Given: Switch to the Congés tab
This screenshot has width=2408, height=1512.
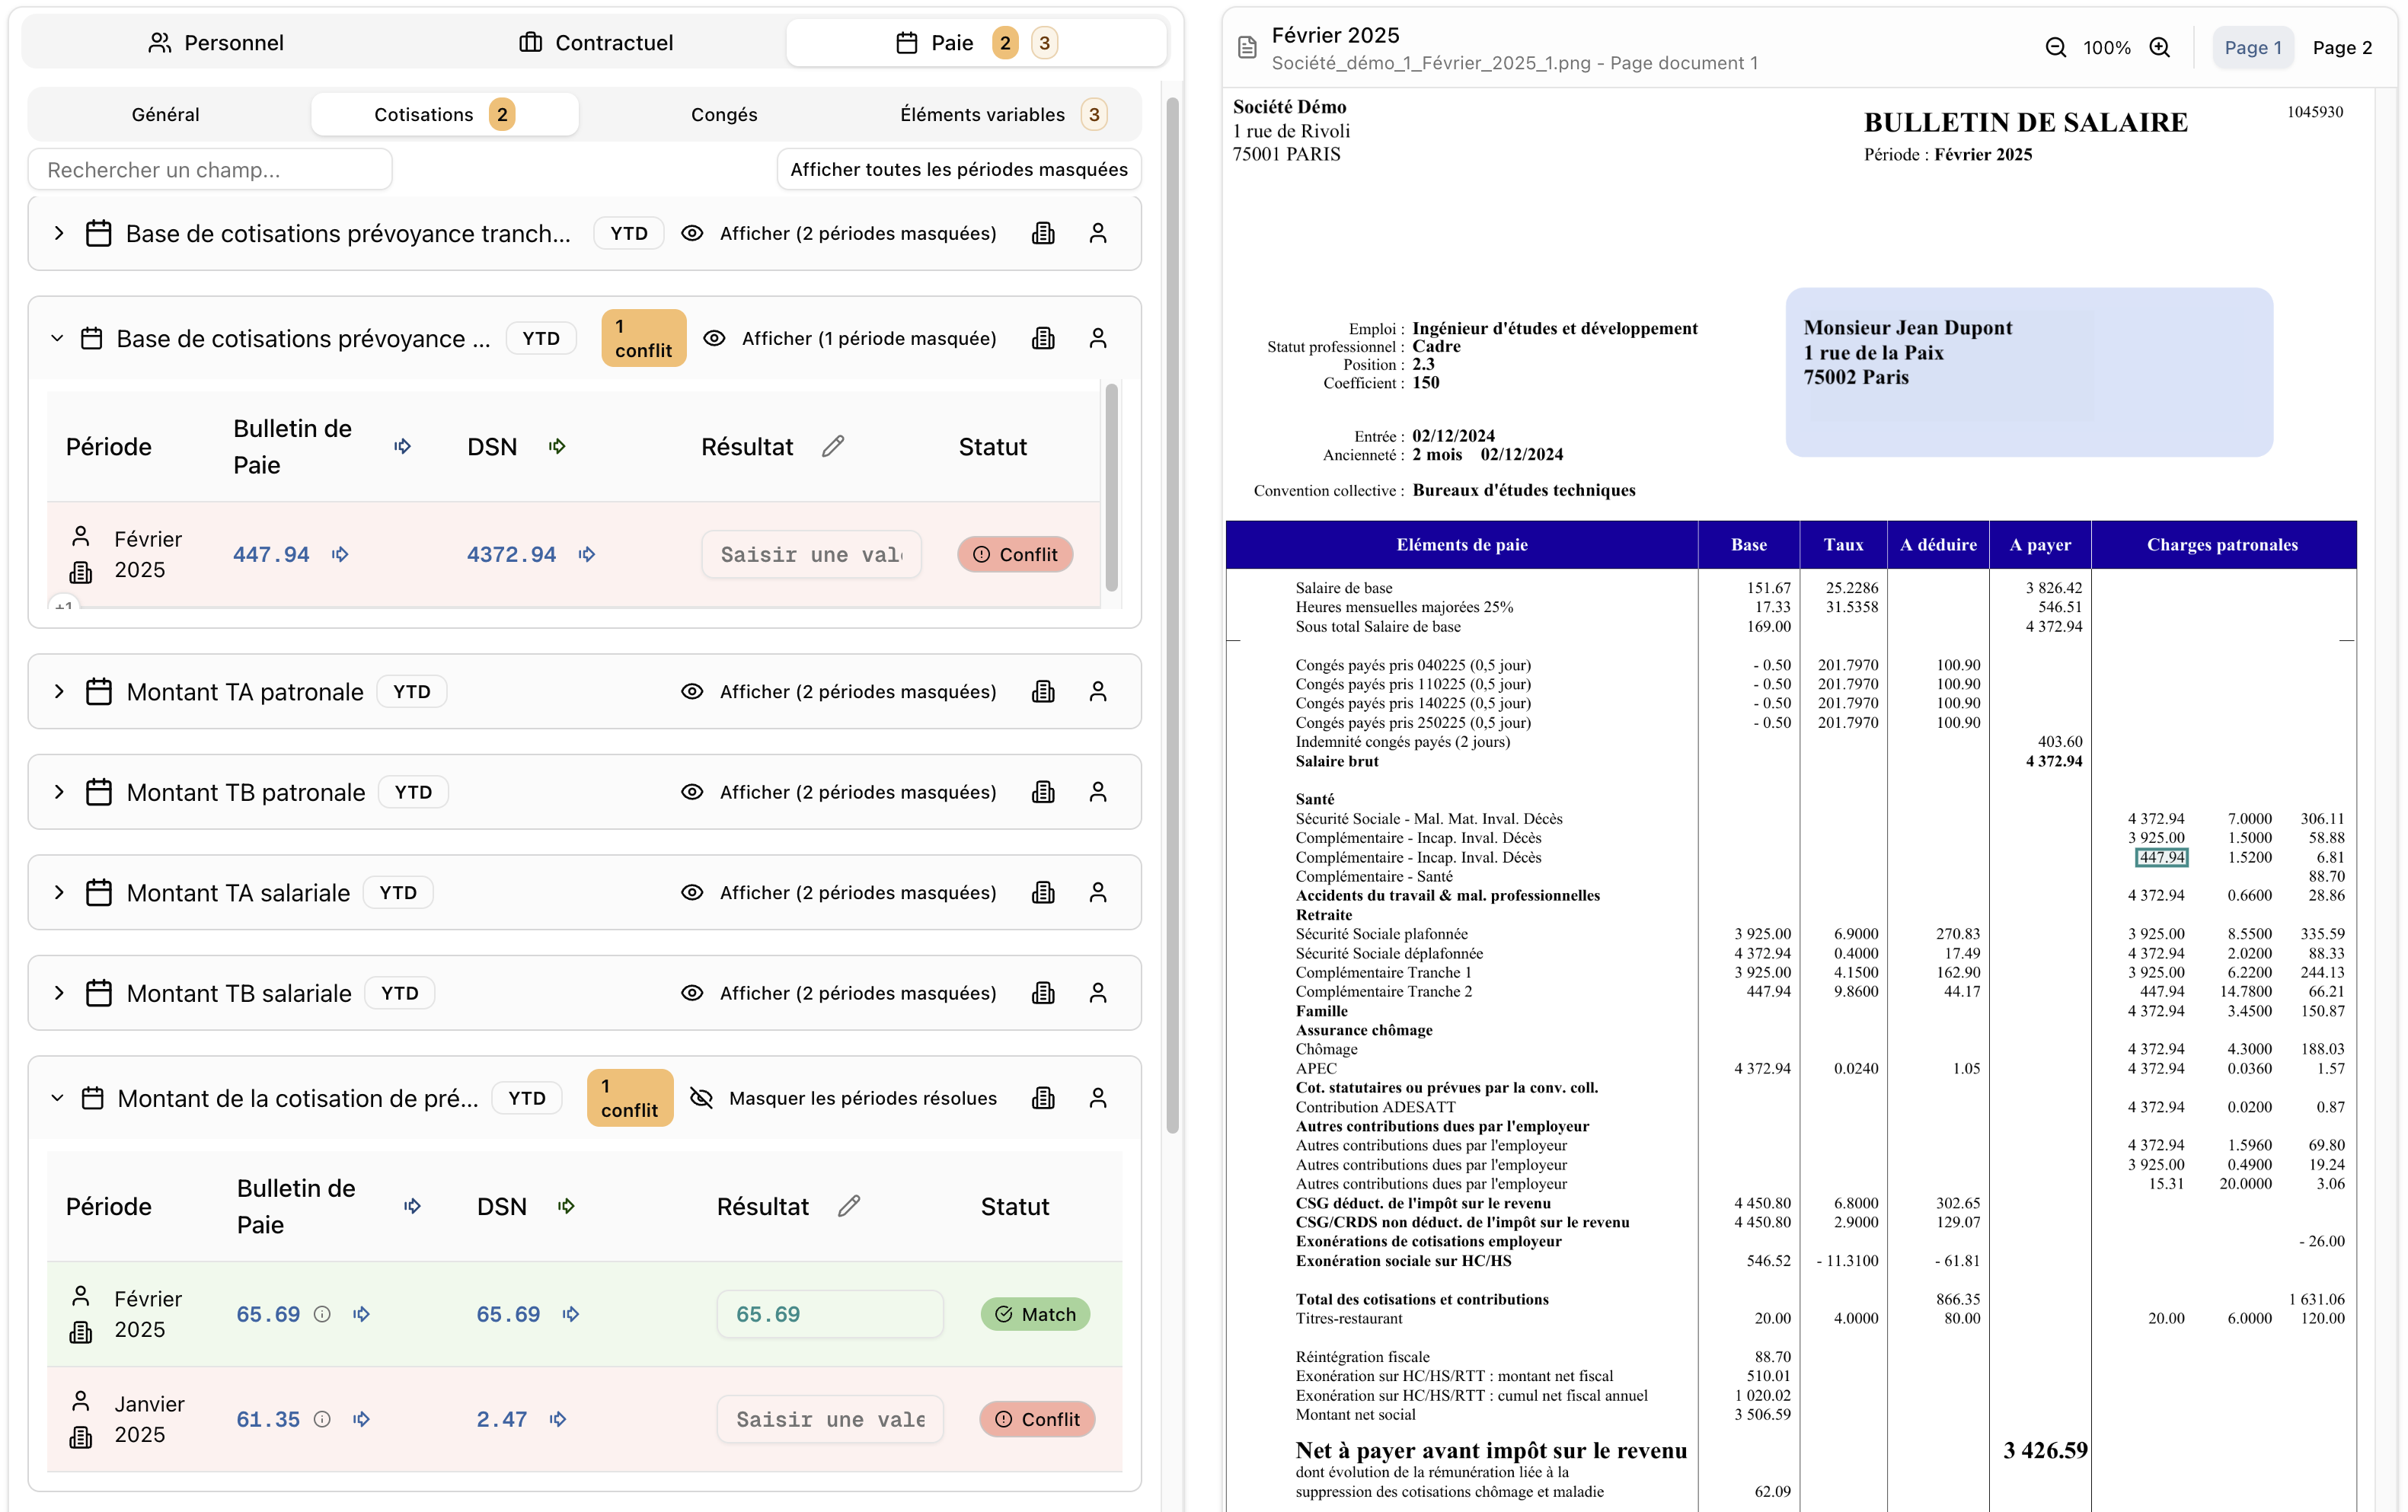Looking at the screenshot, I should 724,114.
